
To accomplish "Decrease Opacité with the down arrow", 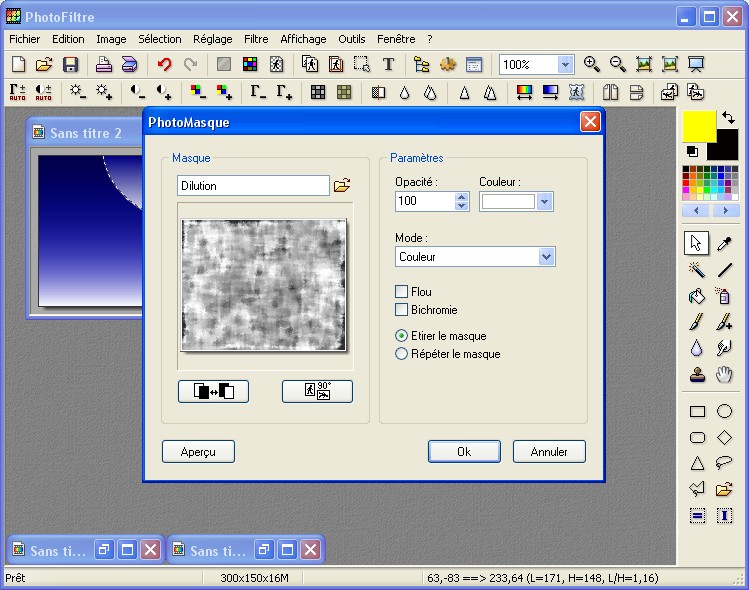I will [461, 206].
